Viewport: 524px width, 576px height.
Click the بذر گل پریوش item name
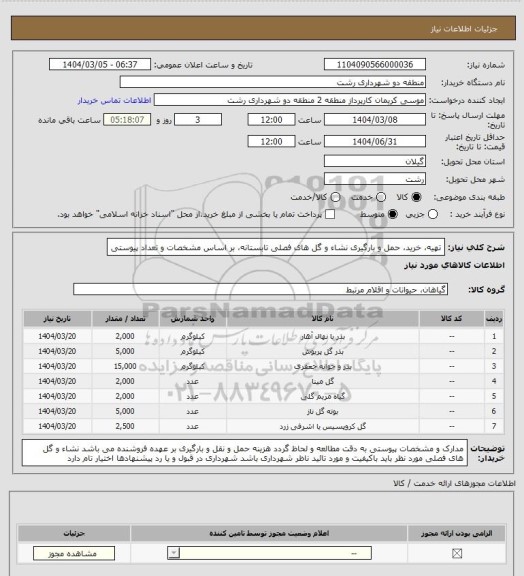coord(323,352)
